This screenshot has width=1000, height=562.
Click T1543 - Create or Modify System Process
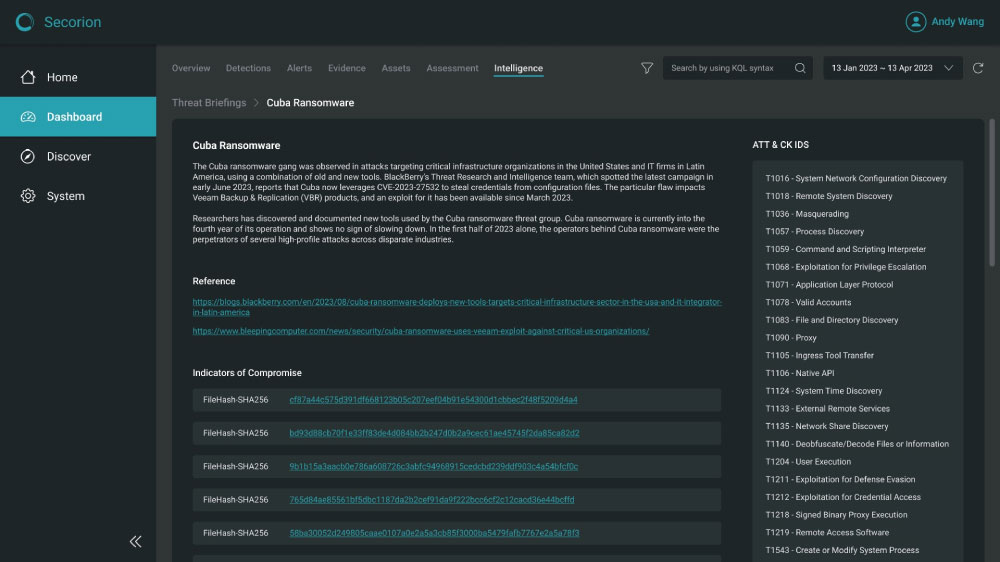click(x=842, y=550)
